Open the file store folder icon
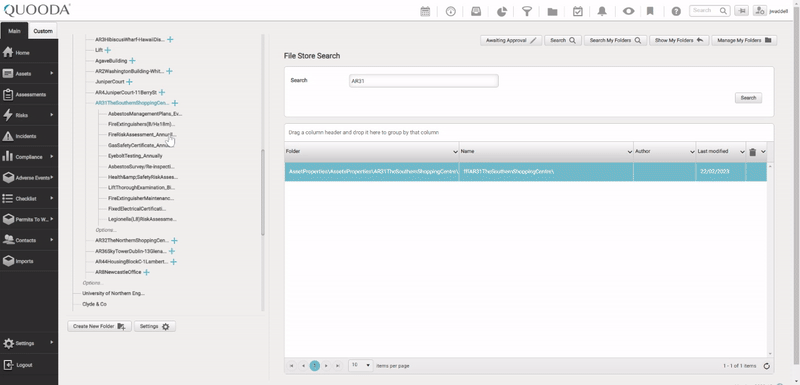The height and width of the screenshot is (385, 800). (552, 11)
